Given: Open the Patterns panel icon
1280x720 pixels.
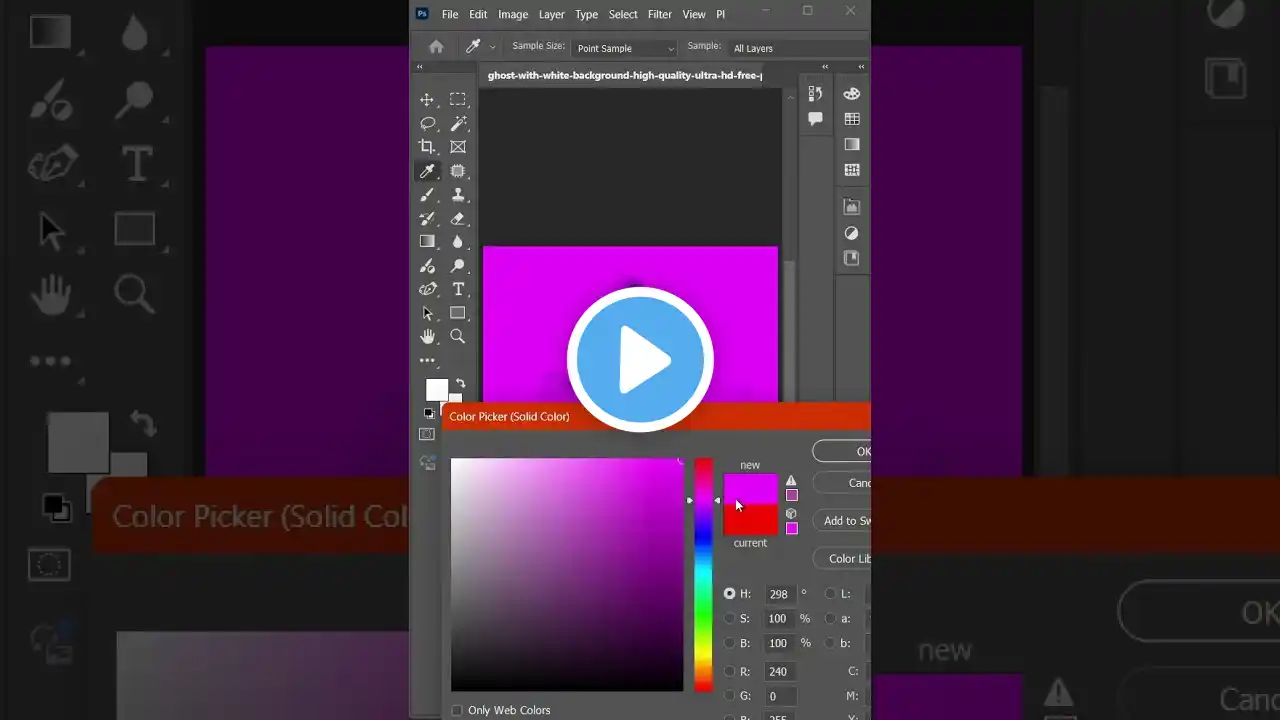Looking at the screenshot, I should pyautogui.click(x=852, y=170).
